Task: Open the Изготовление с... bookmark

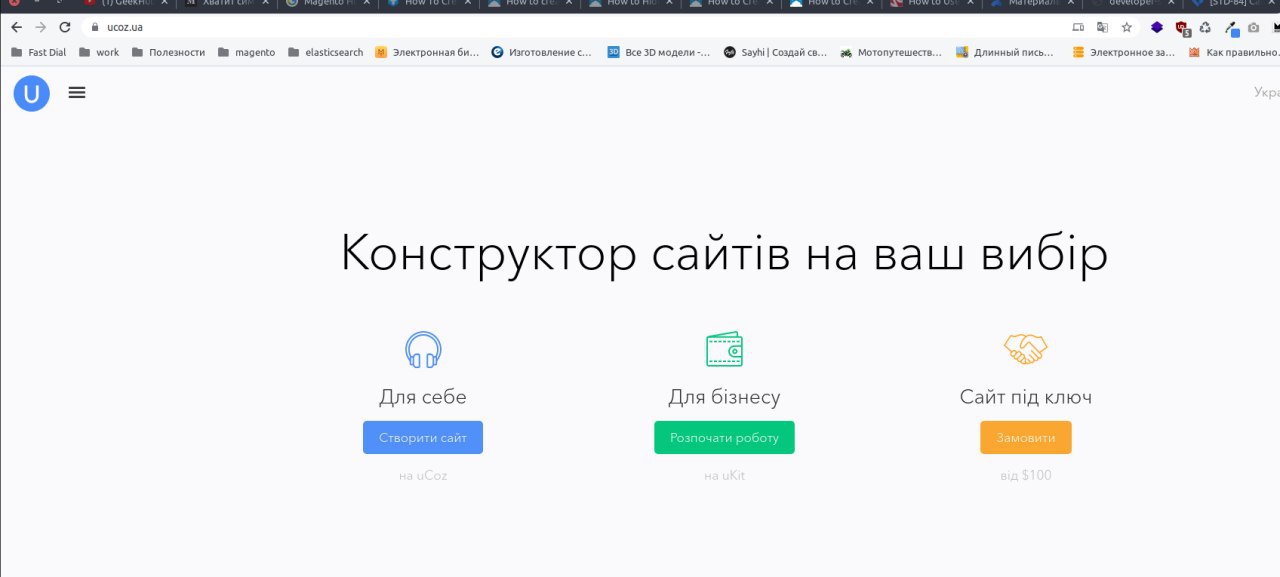Action: coord(541,52)
